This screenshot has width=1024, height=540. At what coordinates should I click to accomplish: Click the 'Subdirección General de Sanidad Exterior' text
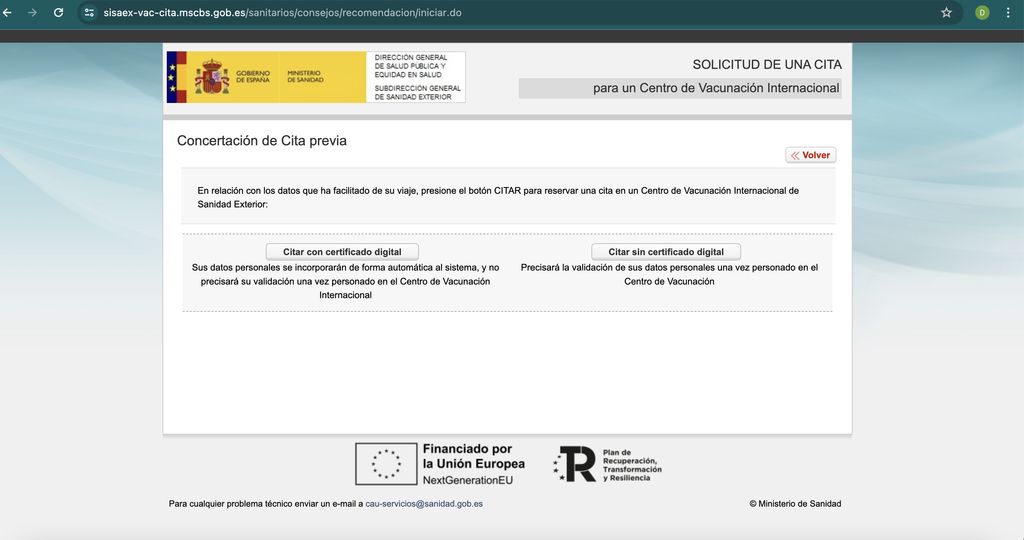tap(417, 92)
